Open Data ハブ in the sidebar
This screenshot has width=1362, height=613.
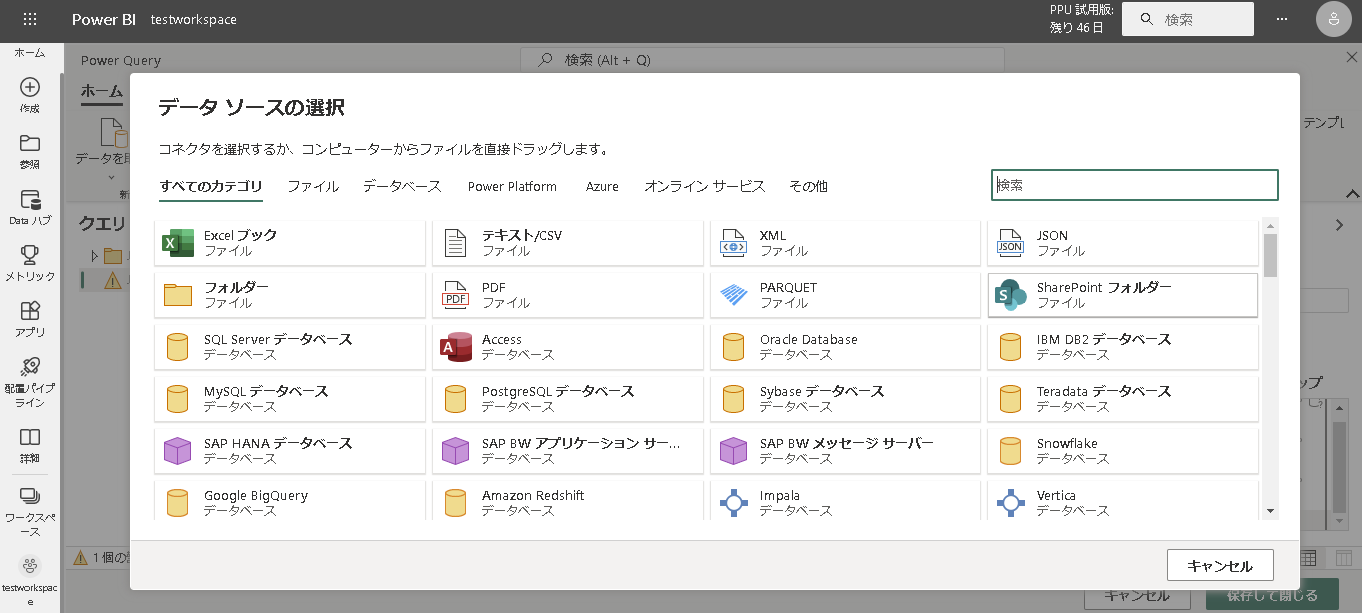coord(30,208)
